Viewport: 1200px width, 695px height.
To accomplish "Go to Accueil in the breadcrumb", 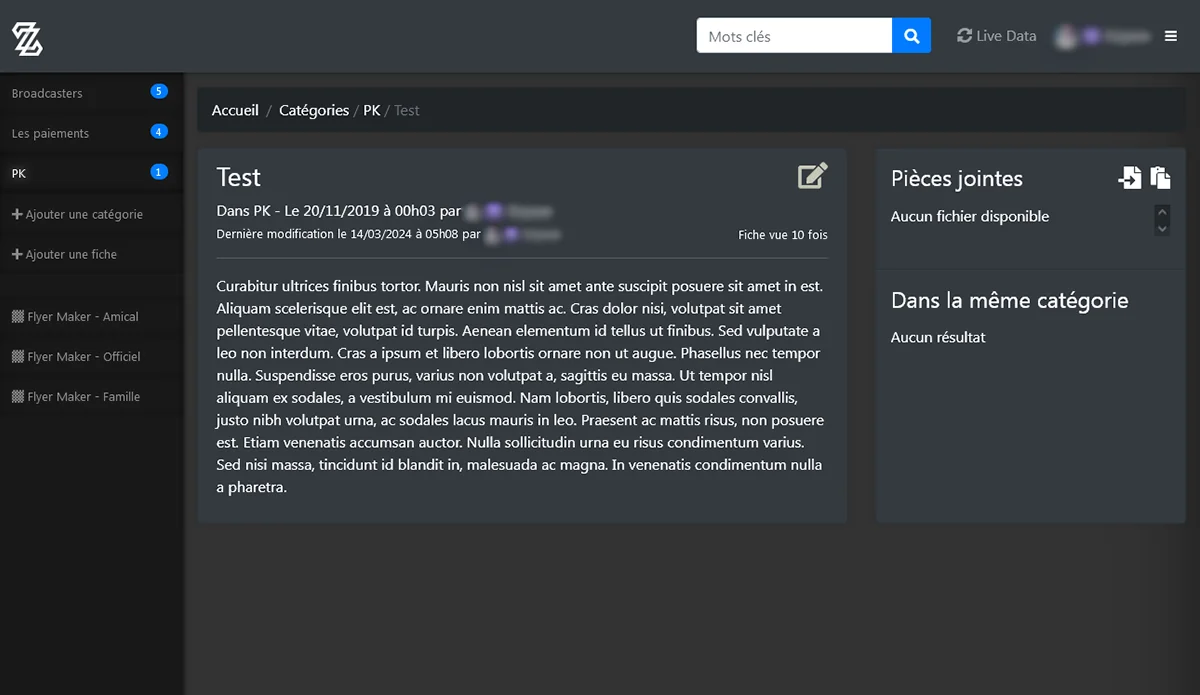I will click(235, 110).
